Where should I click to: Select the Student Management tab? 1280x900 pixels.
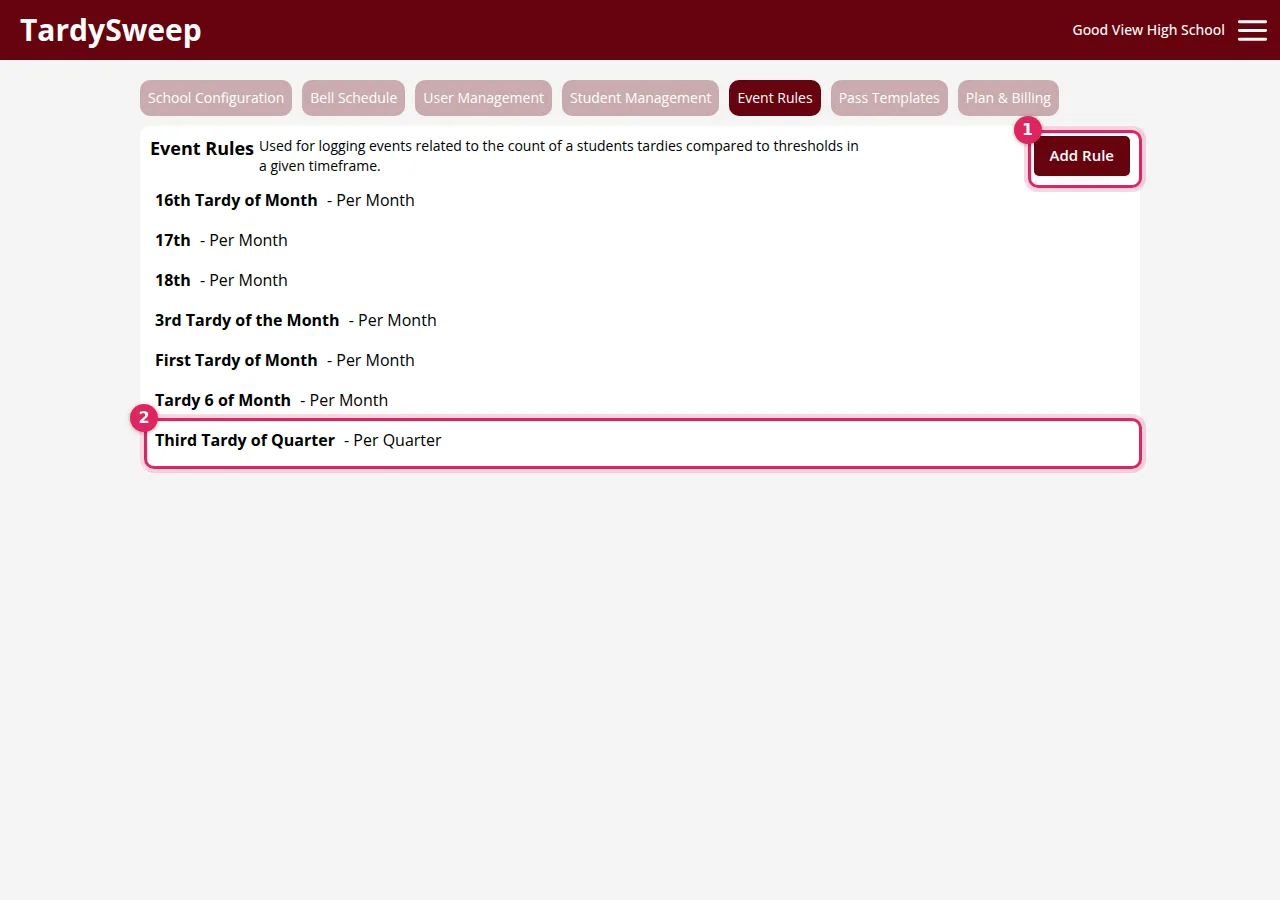click(x=640, y=98)
